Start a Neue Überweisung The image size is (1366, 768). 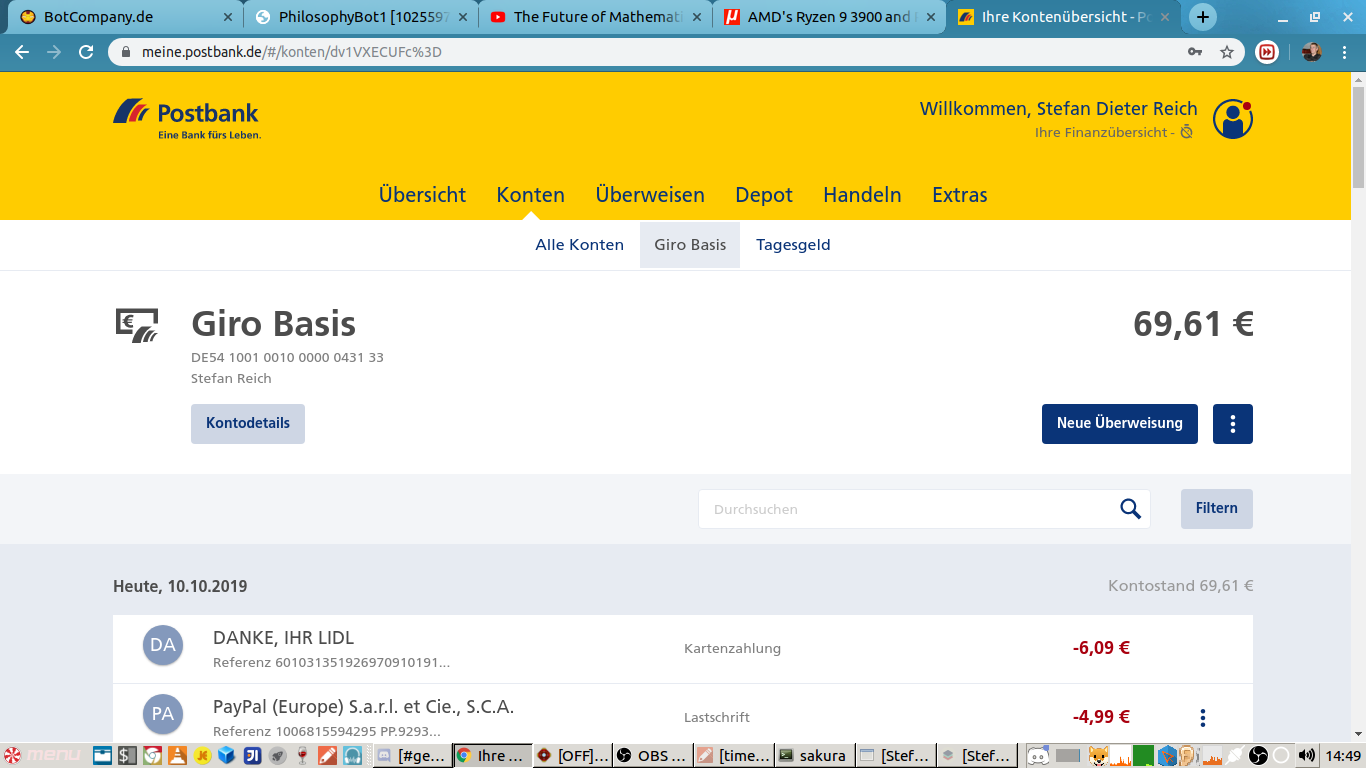(x=1119, y=424)
